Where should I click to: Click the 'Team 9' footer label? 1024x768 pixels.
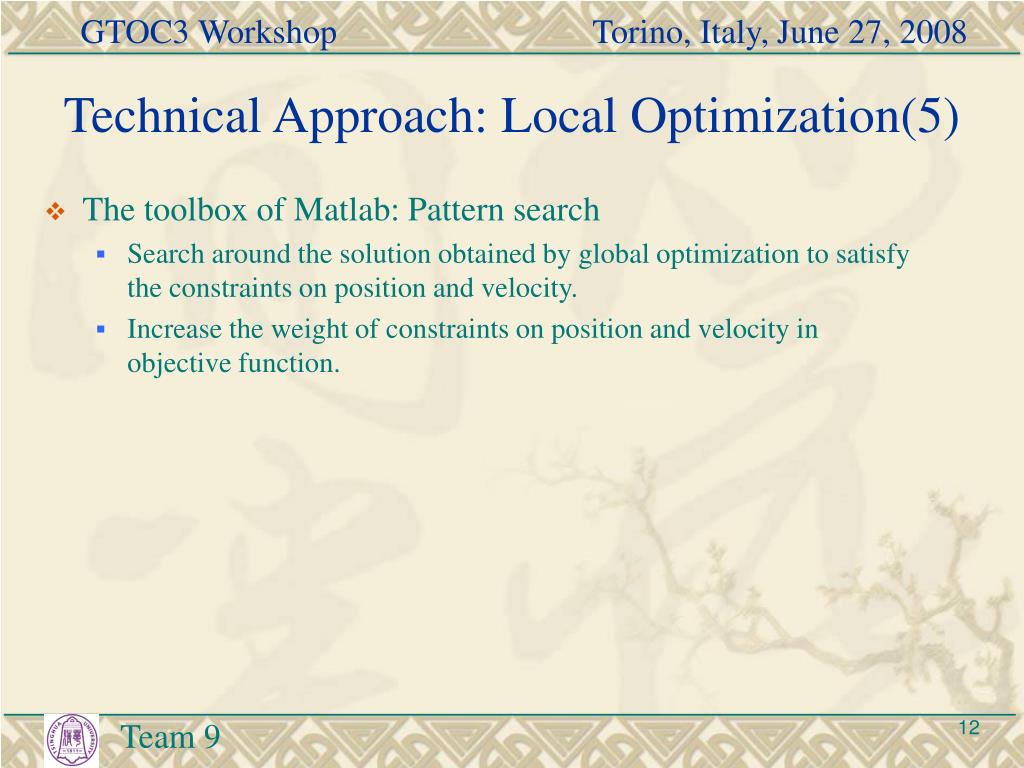pyautogui.click(x=170, y=737)
